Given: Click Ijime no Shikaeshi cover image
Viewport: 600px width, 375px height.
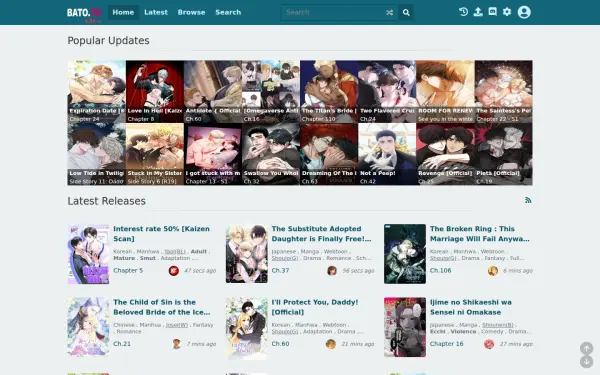Looking at the screenshot, I should tap(405, 327).
